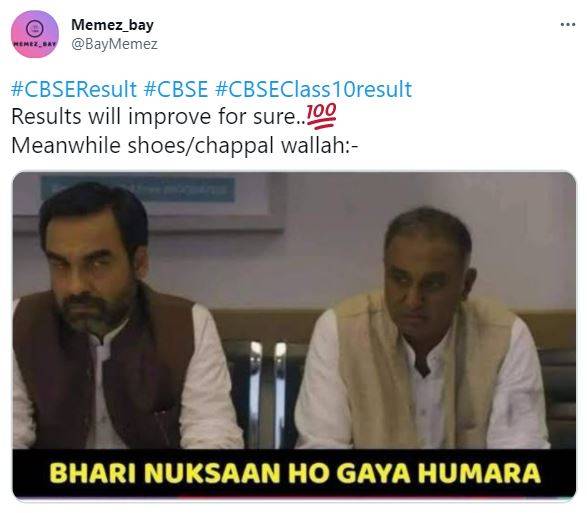Image resolution: width=587 pixels, height=513 pixels.
Task: Click the bearded man in brown vest
Action: [x=112, y=316]
